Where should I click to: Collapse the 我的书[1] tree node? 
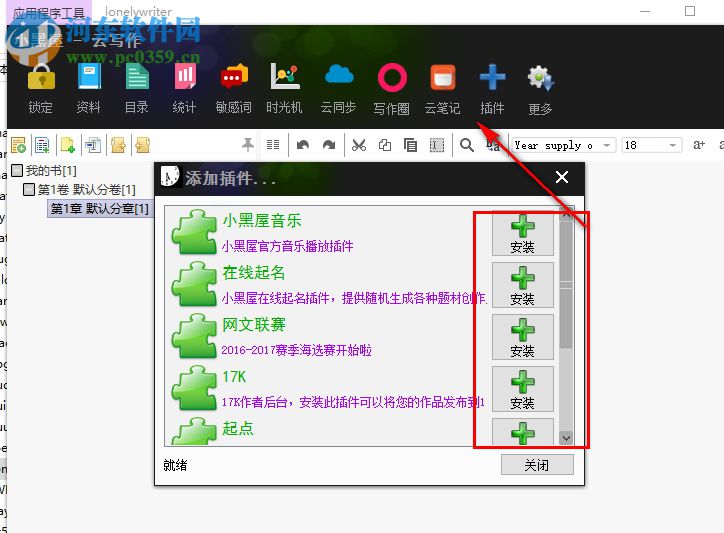click(x=17, y=170)
